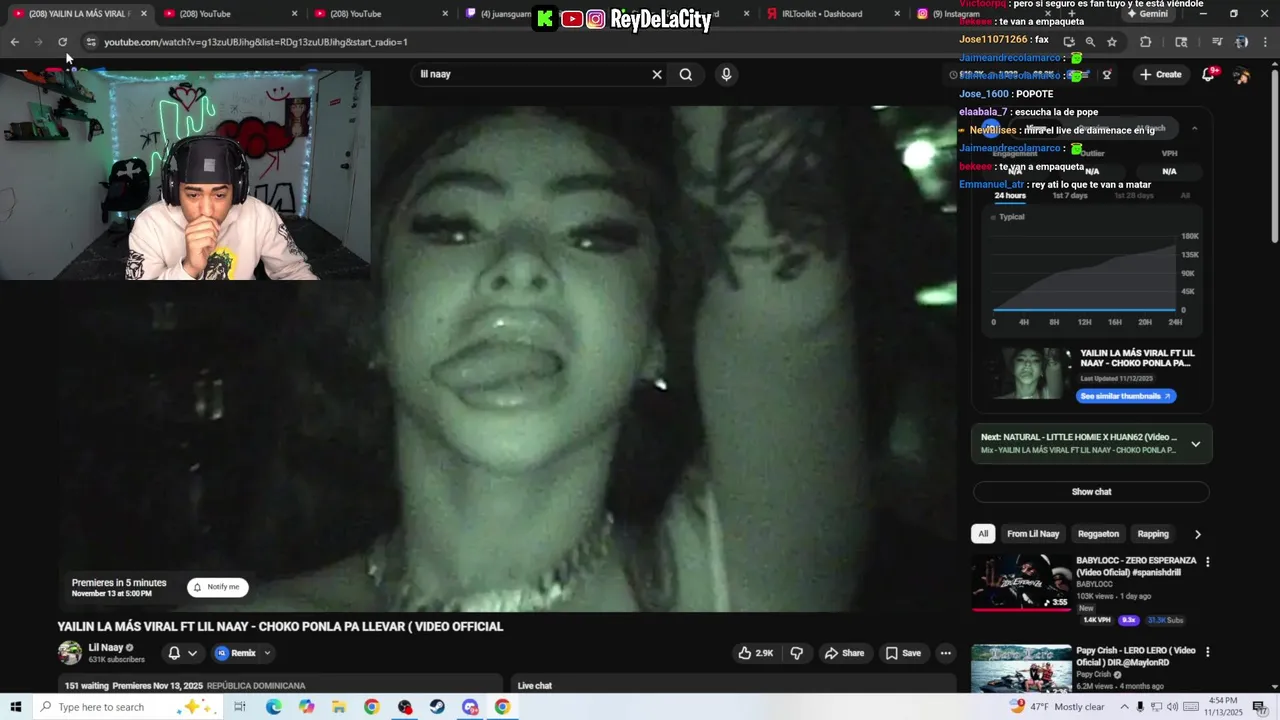Show more filter chips with right arrow
Screen dimensions: 1280x720
(1197, 534)
